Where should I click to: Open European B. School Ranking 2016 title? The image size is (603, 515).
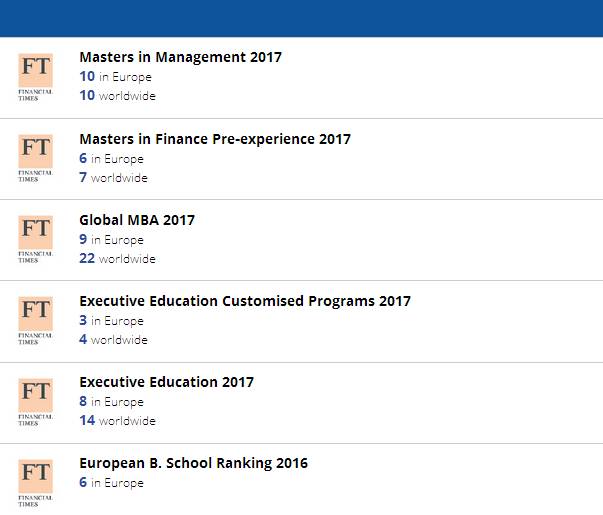(x=193, y=463)
